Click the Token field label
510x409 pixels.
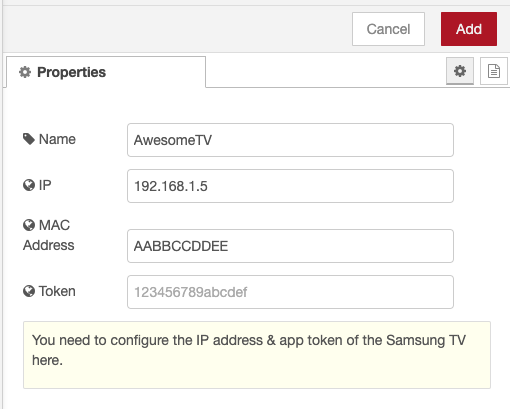(57, 291)
